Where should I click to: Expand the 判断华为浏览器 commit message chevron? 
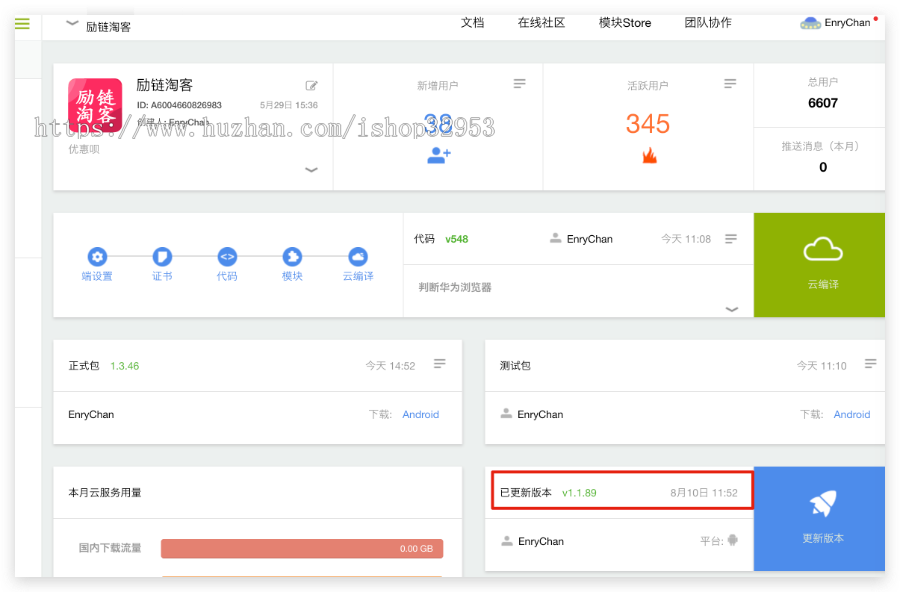click(x=731, y=310)
